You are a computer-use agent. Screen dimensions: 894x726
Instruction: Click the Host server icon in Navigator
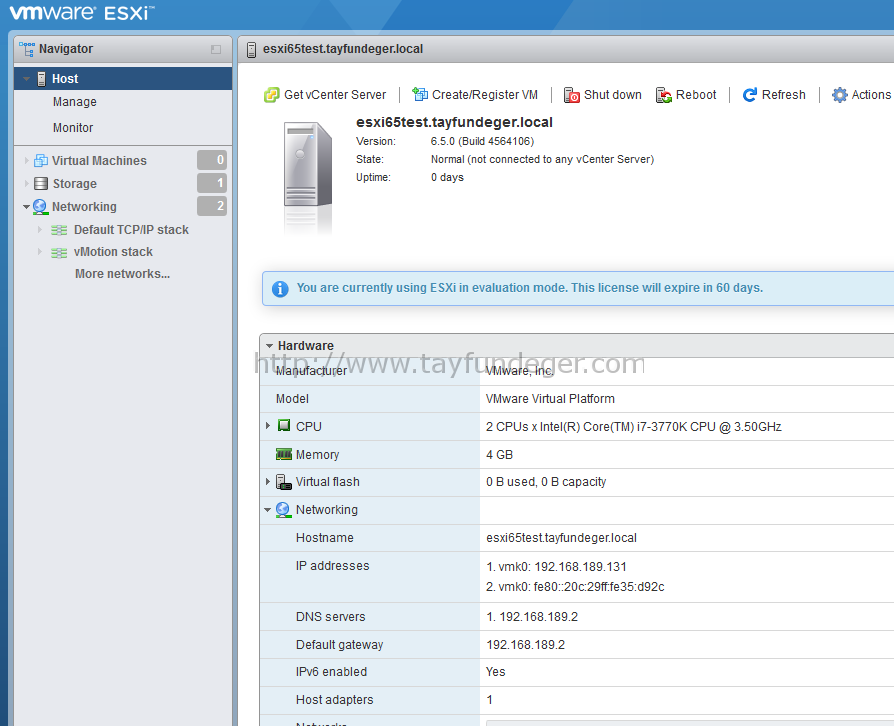tap(41, 79)
